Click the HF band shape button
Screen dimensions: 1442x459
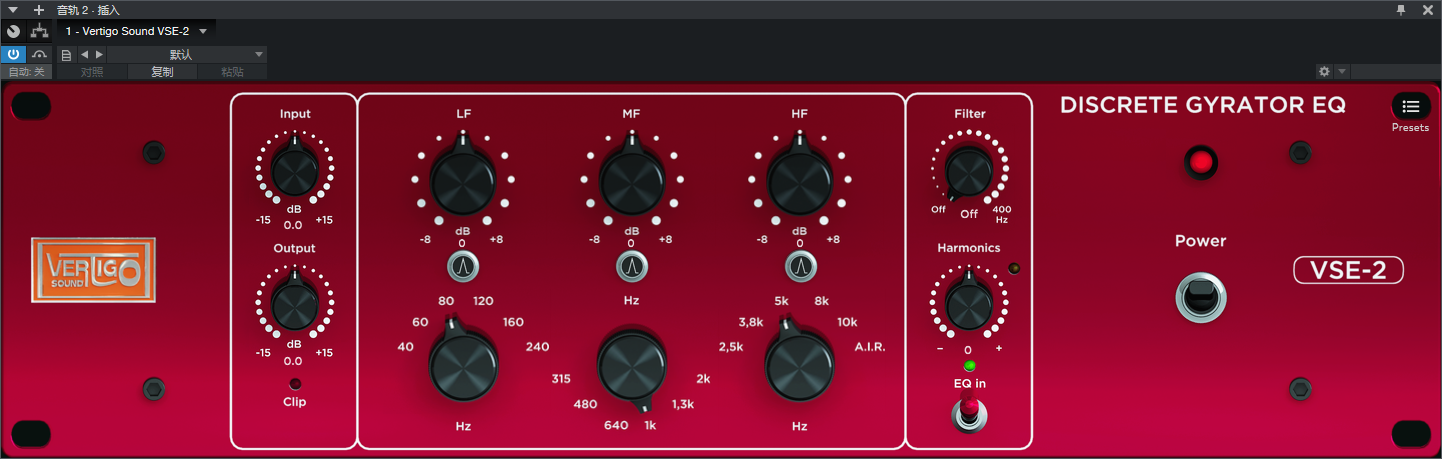(x=799, y=266)
